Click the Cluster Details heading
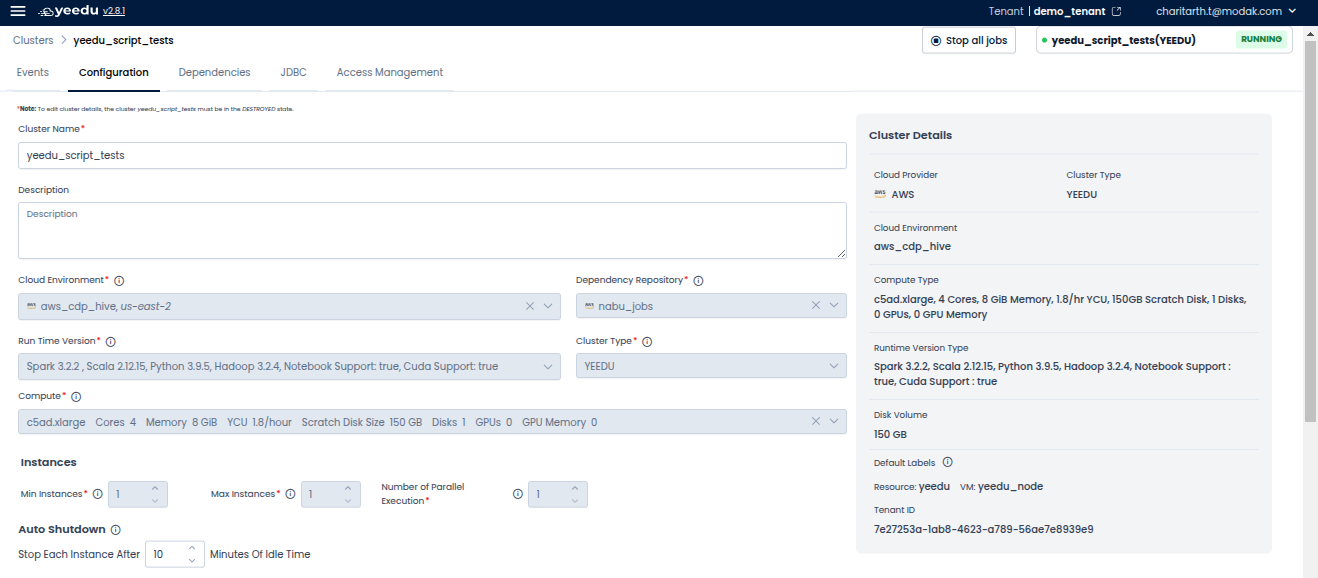 click(910, 136)
